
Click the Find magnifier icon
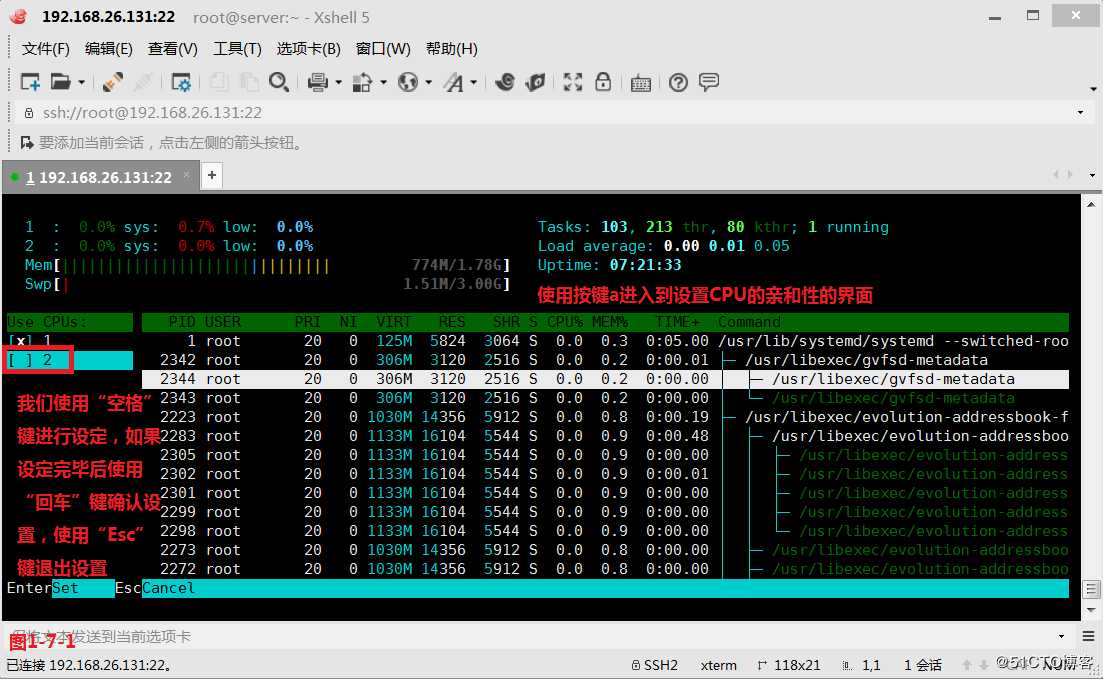click(x=279, y=82)
